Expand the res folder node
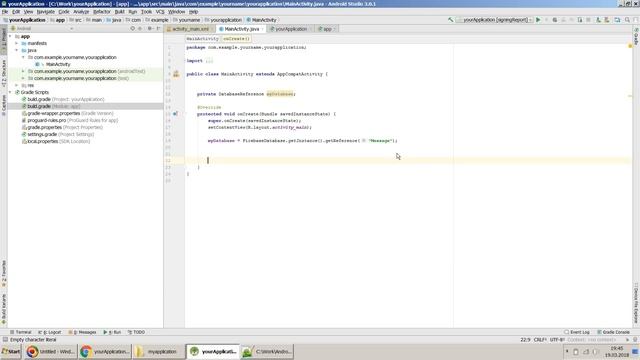 [17, 85]
